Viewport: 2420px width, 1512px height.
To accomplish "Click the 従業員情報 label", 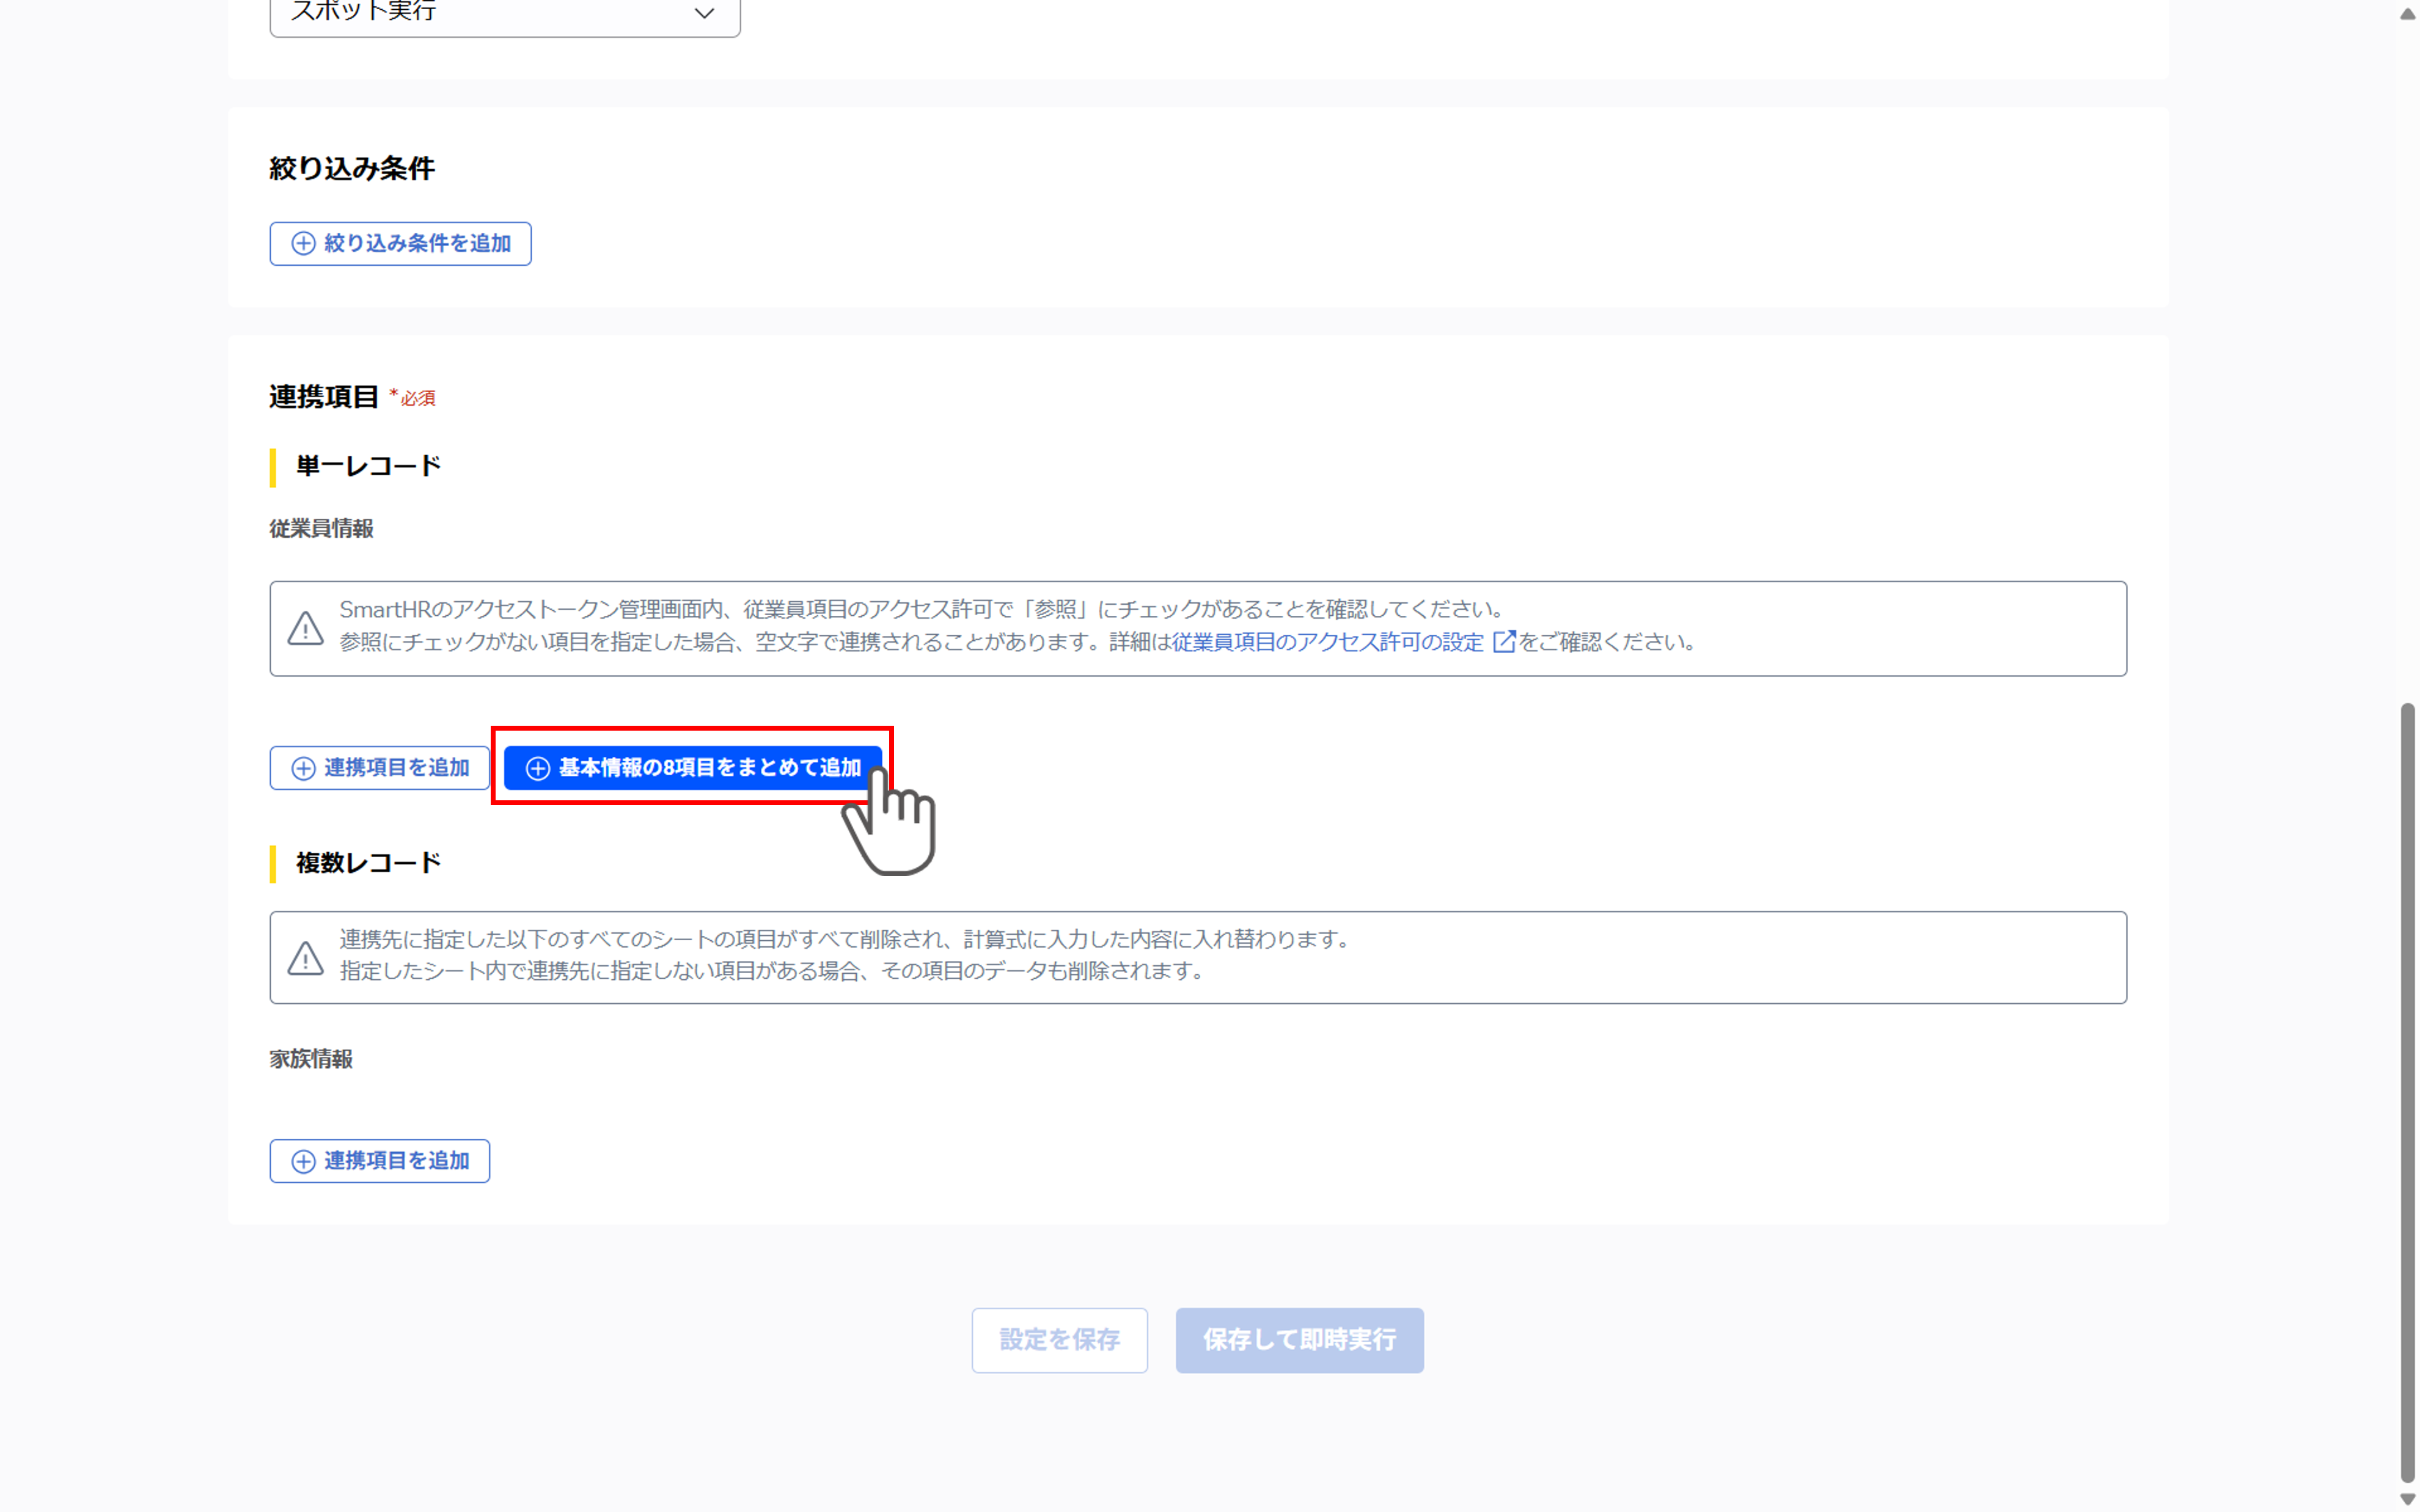I will click(321, 529).
